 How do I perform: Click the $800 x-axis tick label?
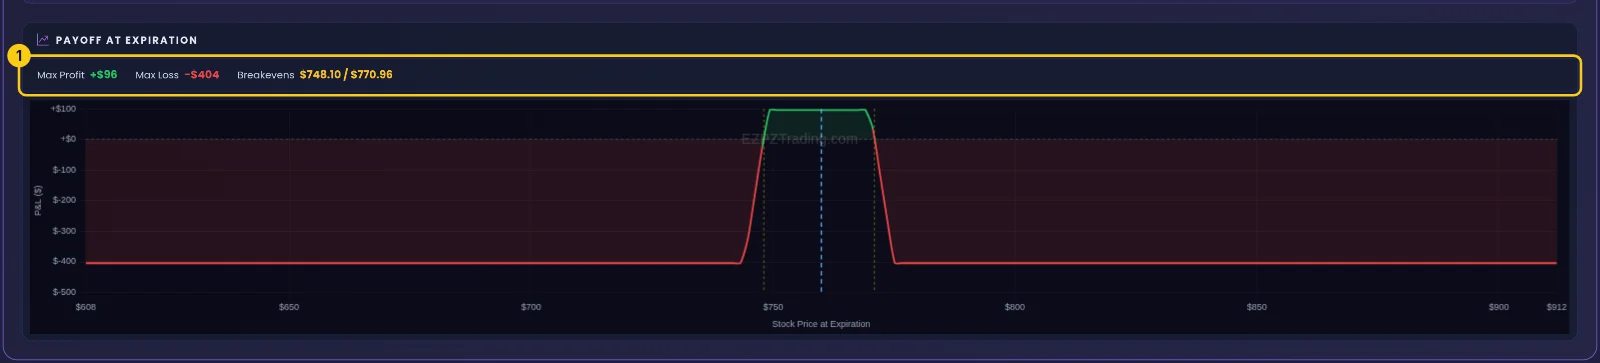1015,307
